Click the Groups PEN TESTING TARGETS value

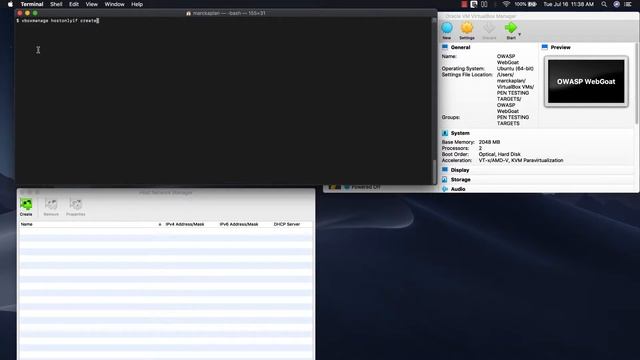pos(513,120)
